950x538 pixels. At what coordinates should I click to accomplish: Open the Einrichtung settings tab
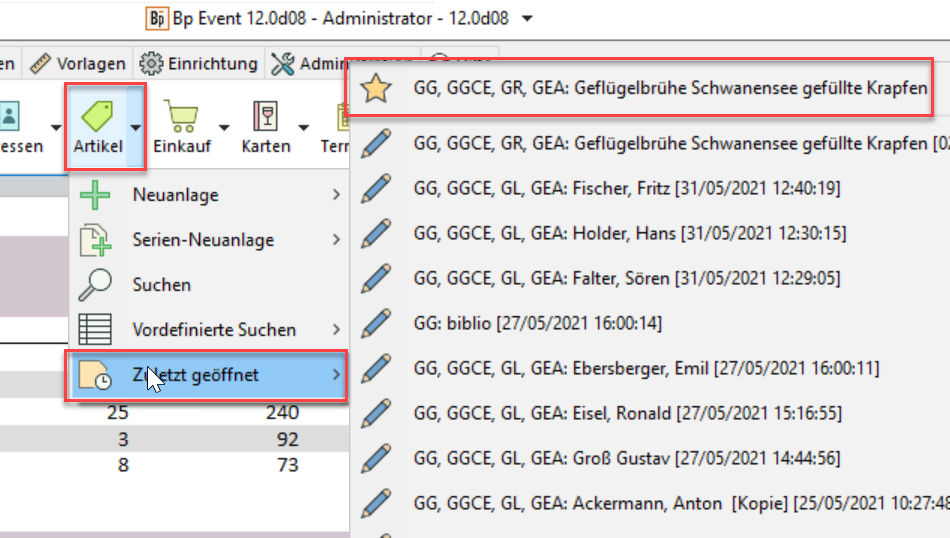click(199, 63)
